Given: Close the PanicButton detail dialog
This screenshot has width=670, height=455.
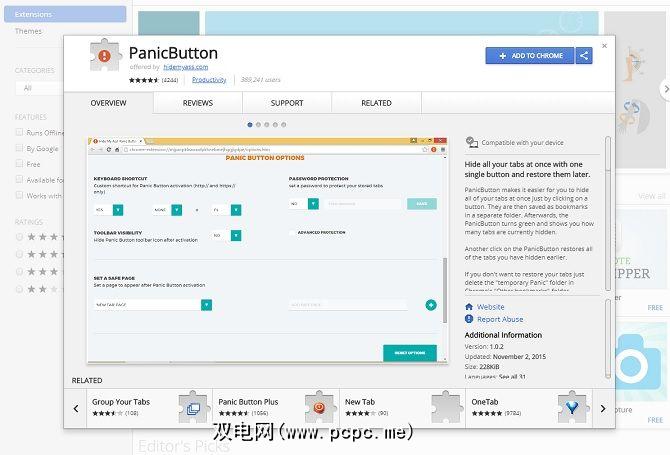Looking at the screenshot, I should click(604, 46).
